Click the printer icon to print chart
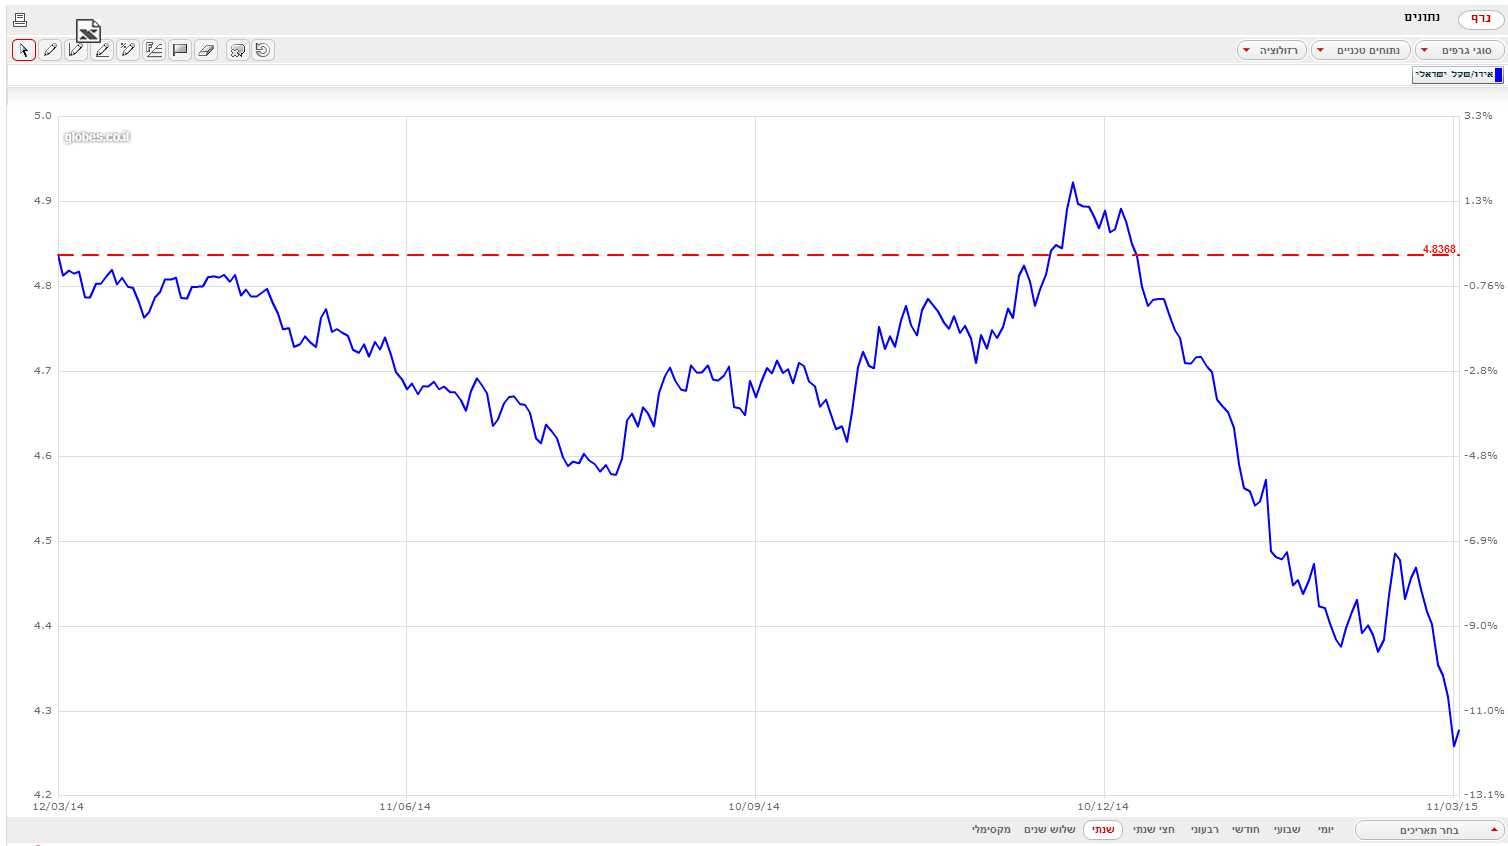This screenshot has height=846, width=1508. [20, 19]
